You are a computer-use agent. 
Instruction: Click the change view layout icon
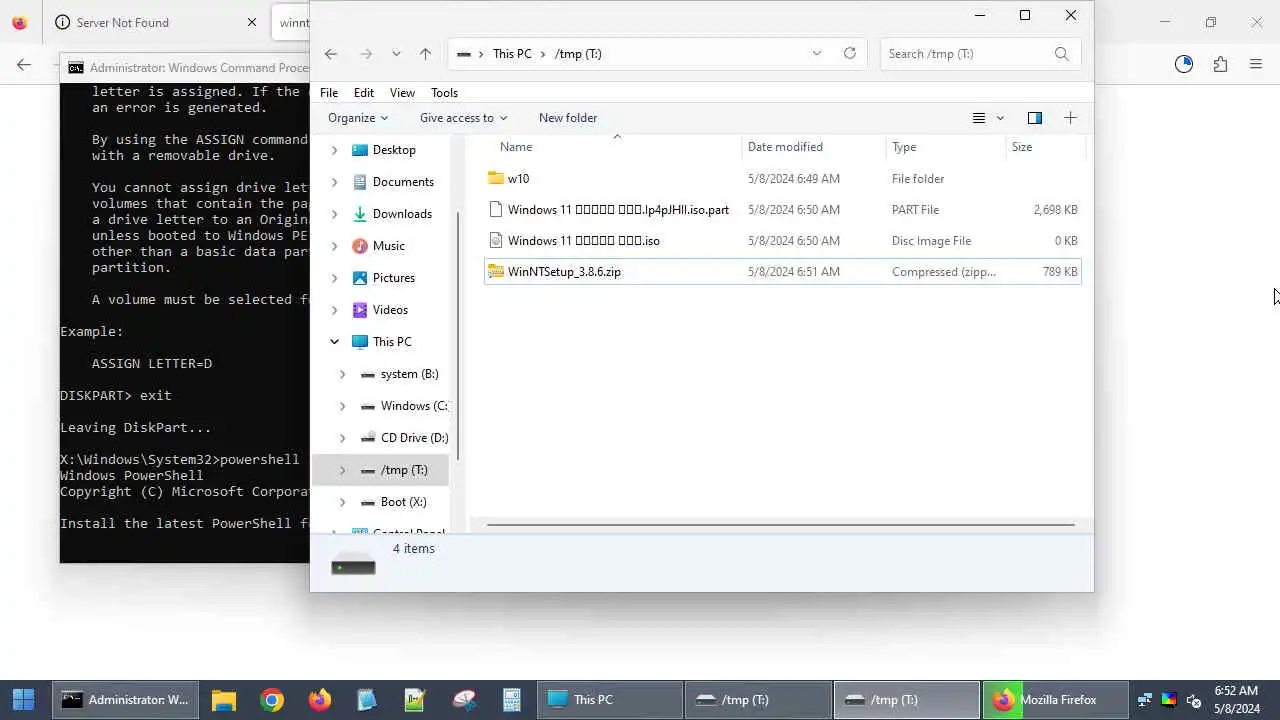pyautogui.click(x=979, y=118)
